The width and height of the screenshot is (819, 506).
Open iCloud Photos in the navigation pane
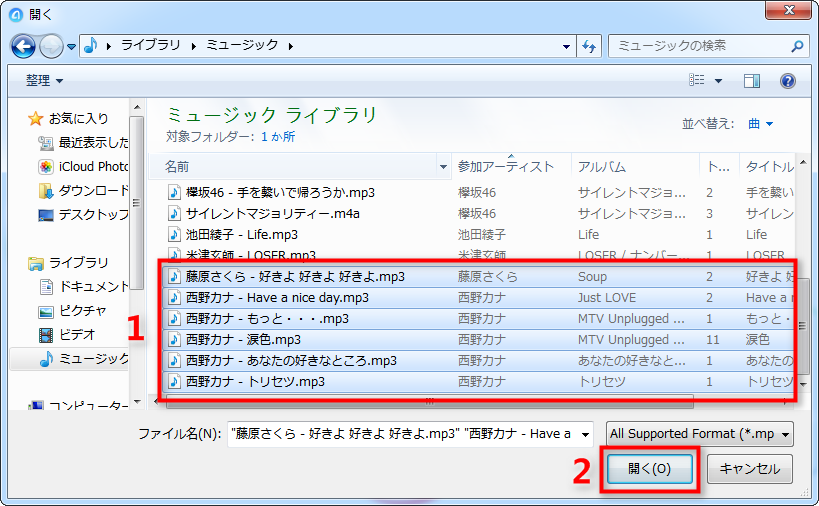93,167
